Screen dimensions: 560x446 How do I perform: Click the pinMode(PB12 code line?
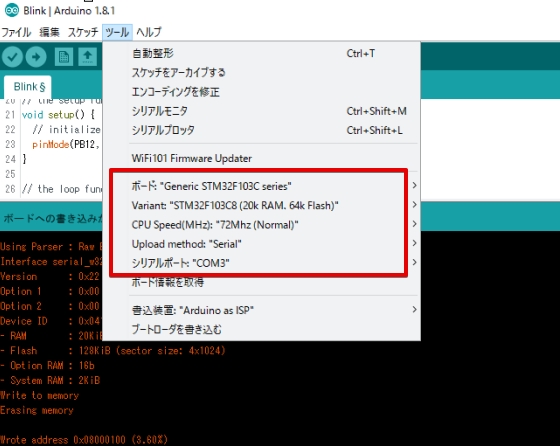66,144
